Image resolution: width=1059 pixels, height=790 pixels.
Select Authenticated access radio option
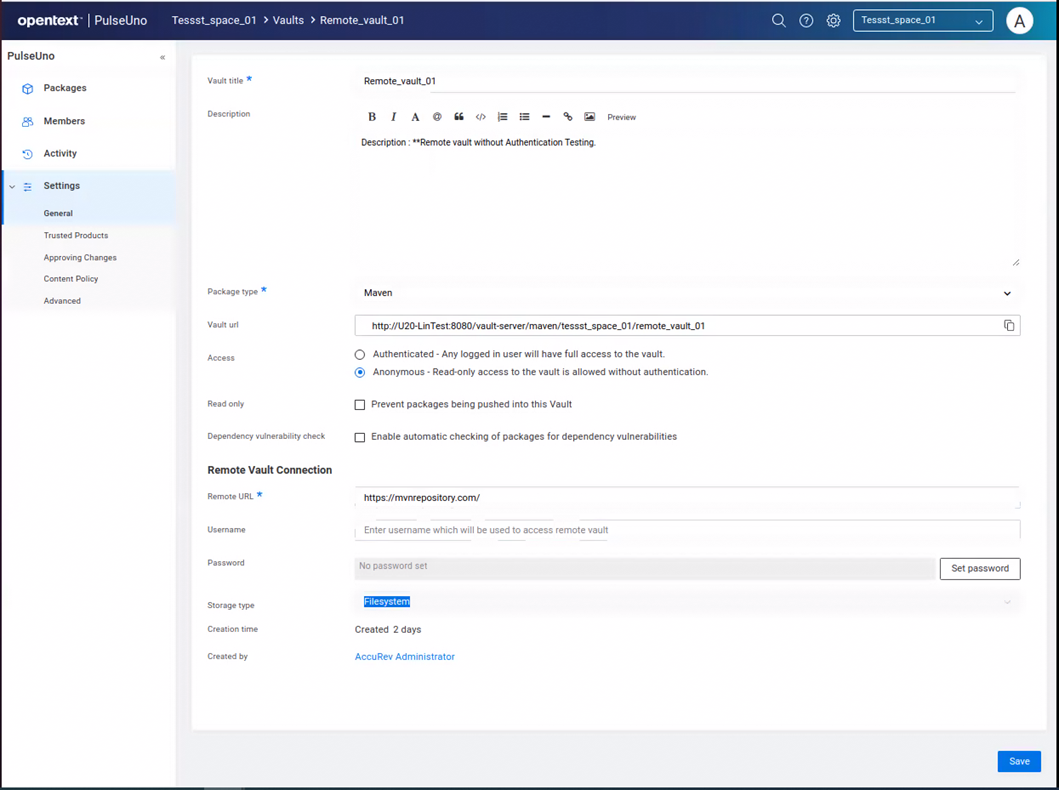360,355
